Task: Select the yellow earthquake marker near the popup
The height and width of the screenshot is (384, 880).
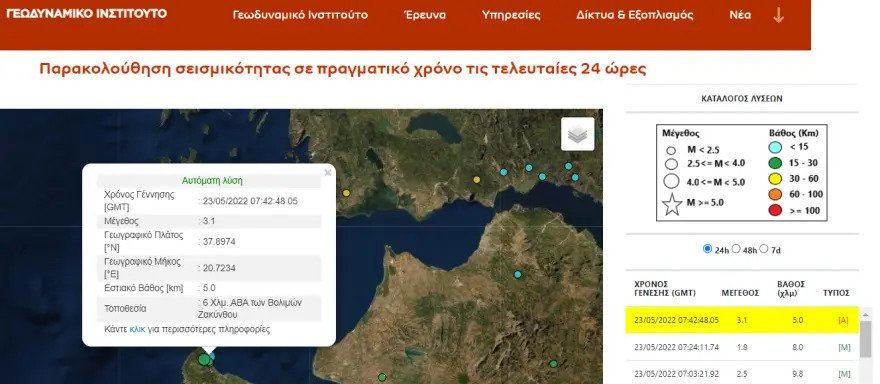Action: (x=346, y=193)
